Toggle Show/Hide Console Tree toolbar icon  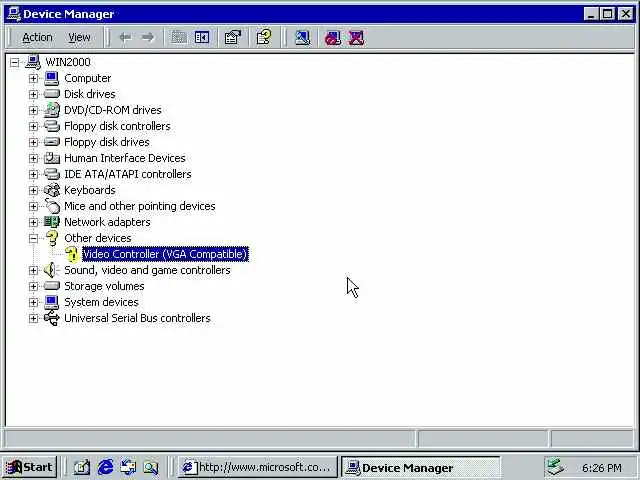[x=202, y=38]
